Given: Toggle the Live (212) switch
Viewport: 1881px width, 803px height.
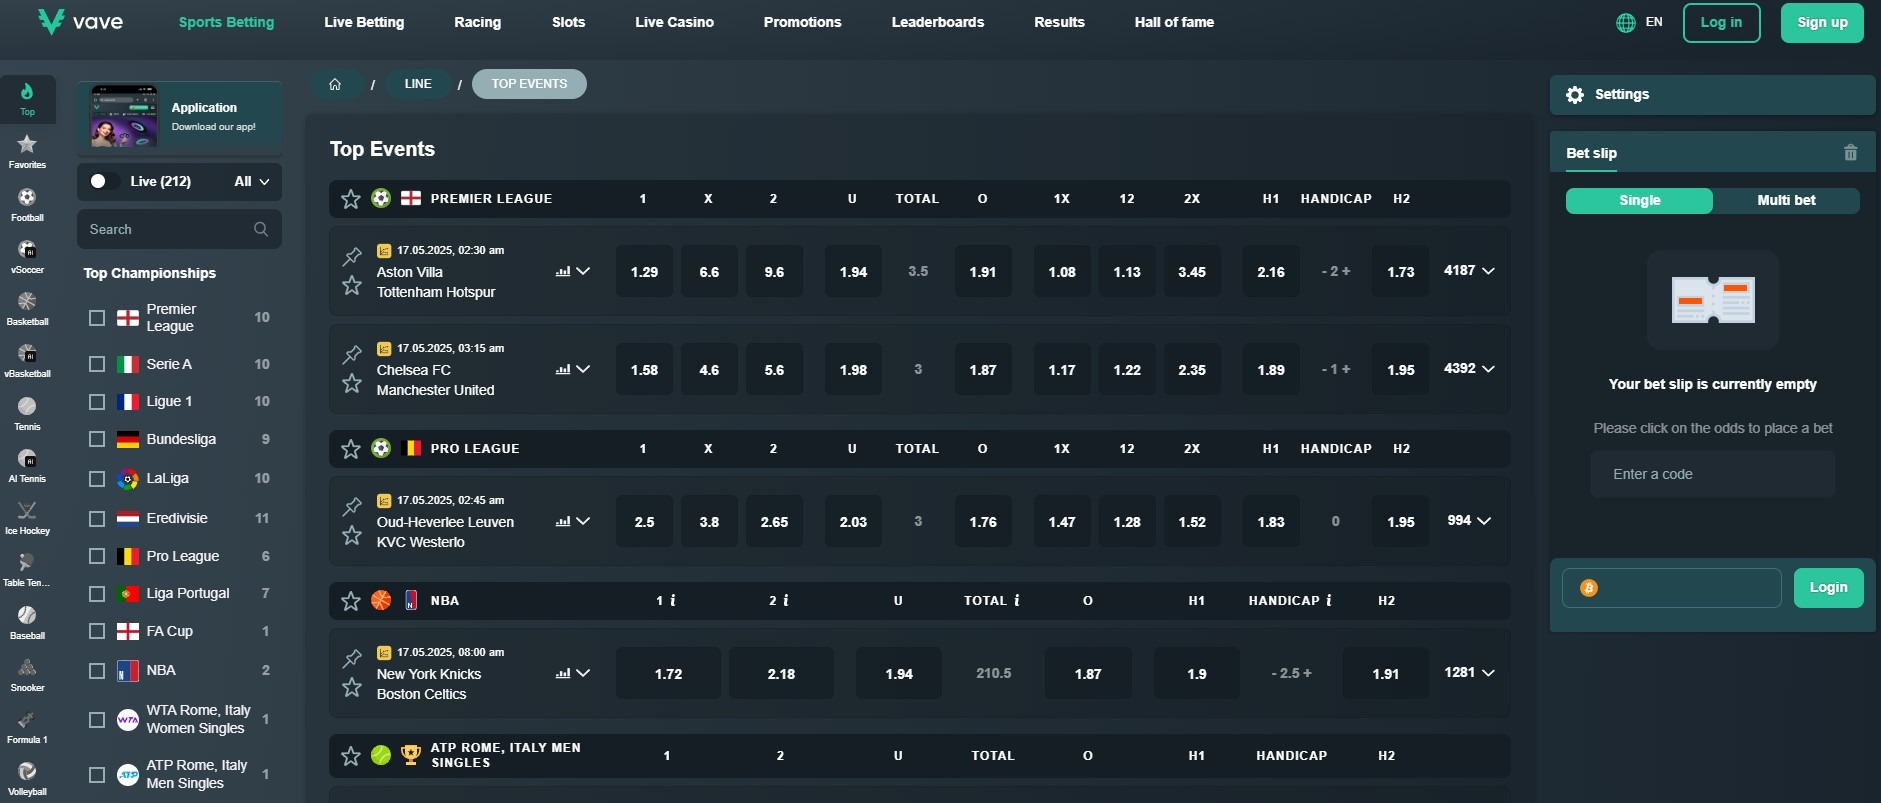Looking at the screenshot, I should click(103, 181).
